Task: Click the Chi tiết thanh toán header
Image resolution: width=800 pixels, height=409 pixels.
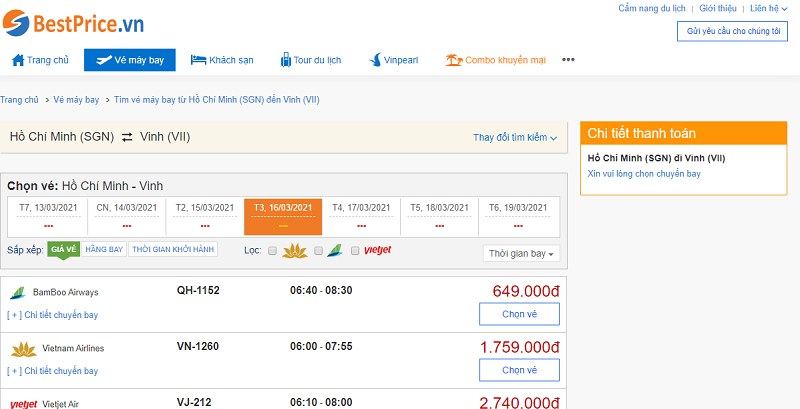Action: pyautogui.click(x=684, y=133)
